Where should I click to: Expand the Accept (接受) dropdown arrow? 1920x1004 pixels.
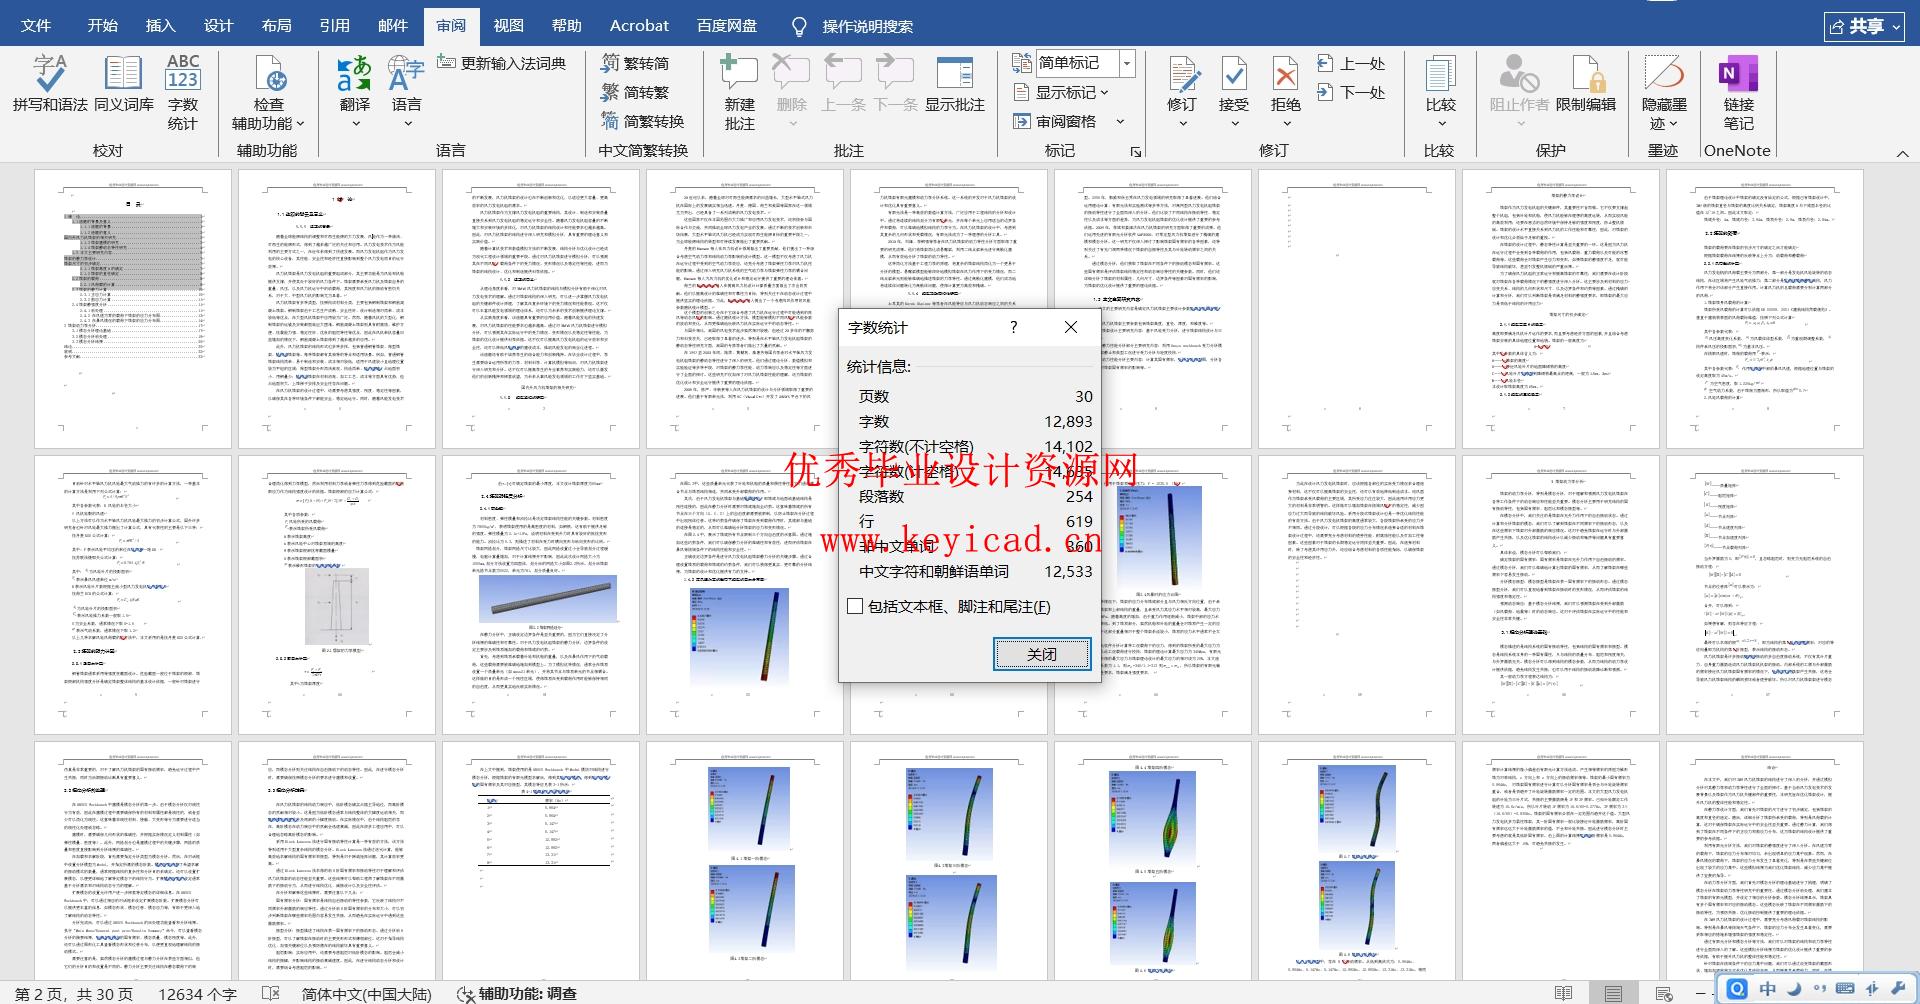1234,124
